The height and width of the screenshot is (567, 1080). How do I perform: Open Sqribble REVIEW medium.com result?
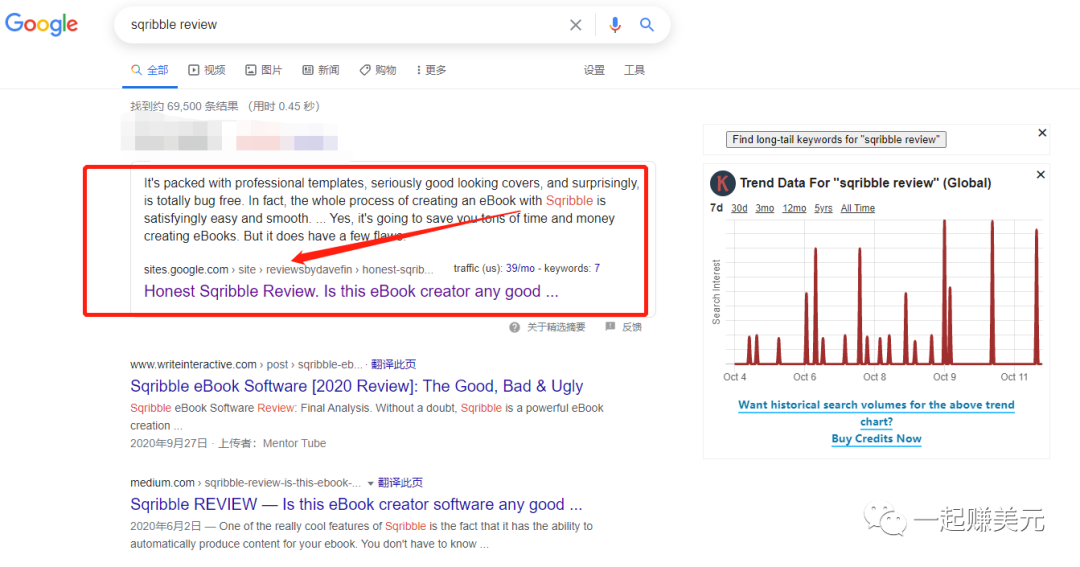[356, 505]
